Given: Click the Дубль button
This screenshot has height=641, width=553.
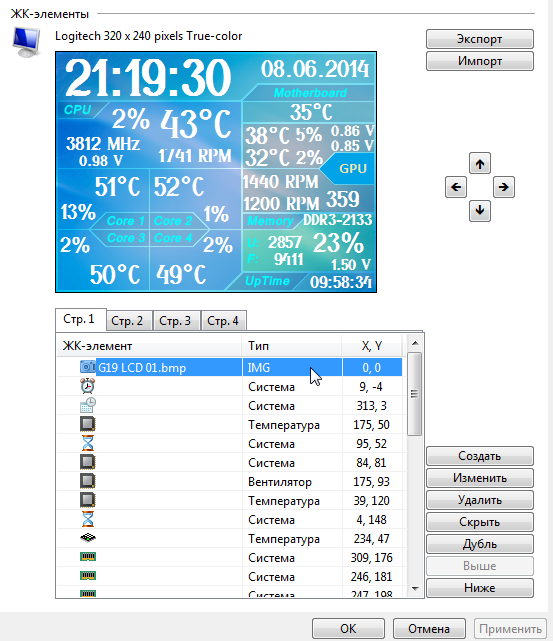Looking at the screenshot, I should click(480, 544).
